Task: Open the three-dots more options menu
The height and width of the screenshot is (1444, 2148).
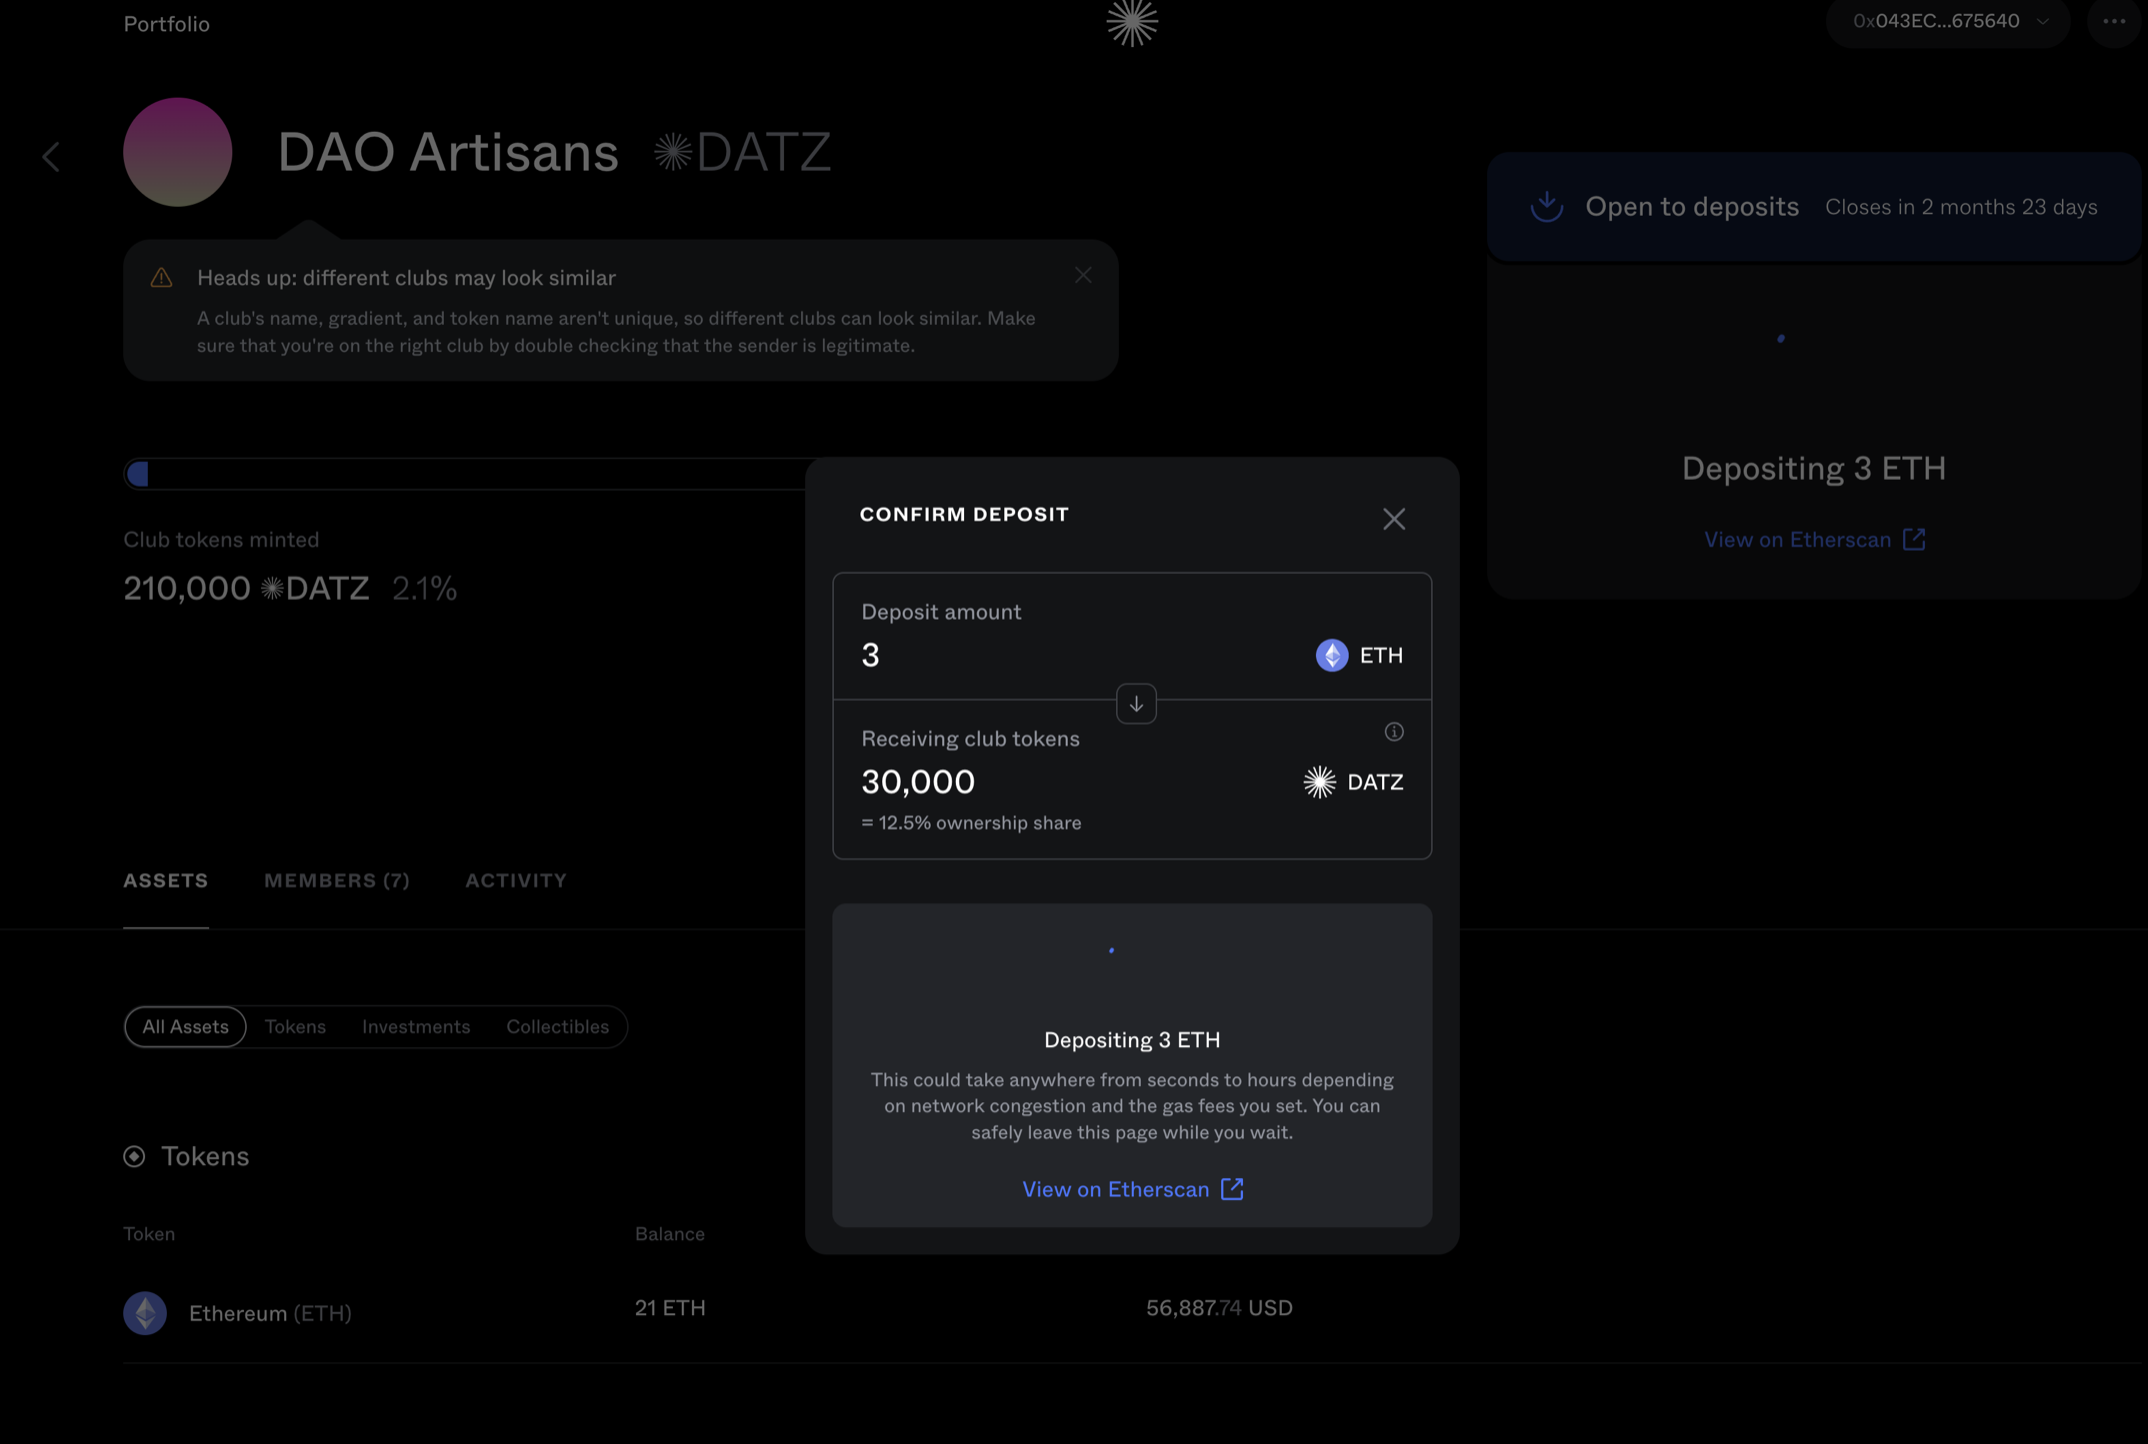Action: (2113, 22)
